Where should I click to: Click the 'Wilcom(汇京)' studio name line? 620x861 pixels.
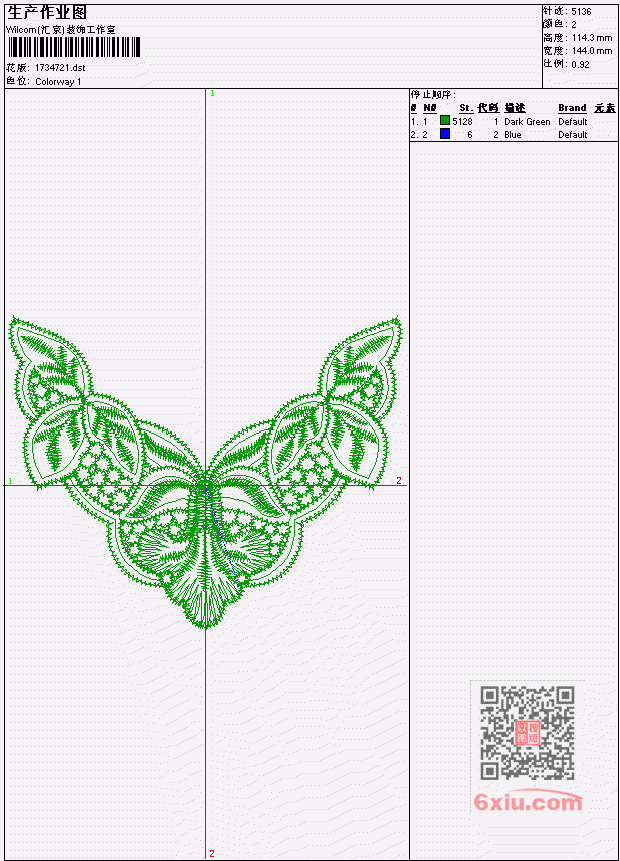tap(61, 30)
